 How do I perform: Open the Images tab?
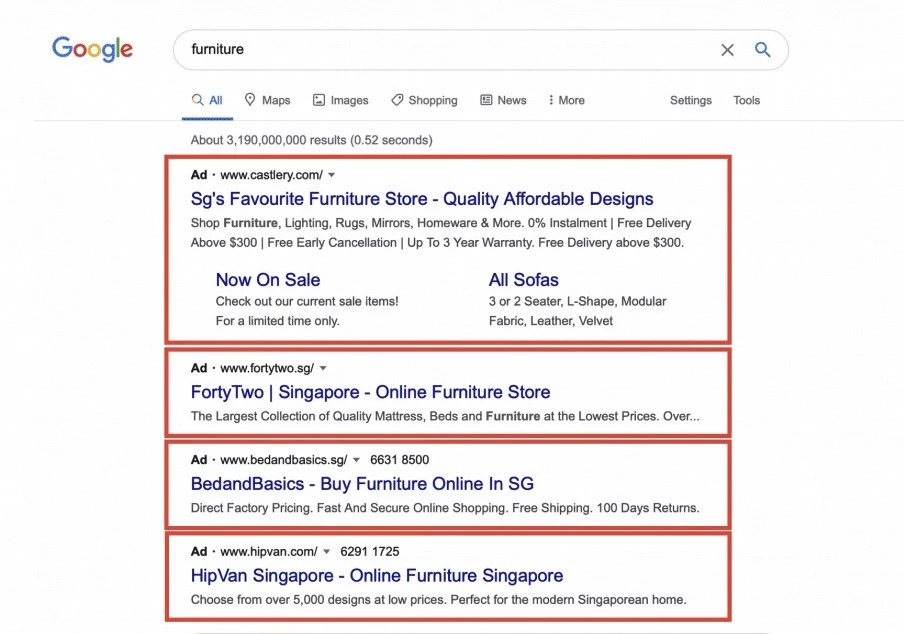click(x=341, y=100)
